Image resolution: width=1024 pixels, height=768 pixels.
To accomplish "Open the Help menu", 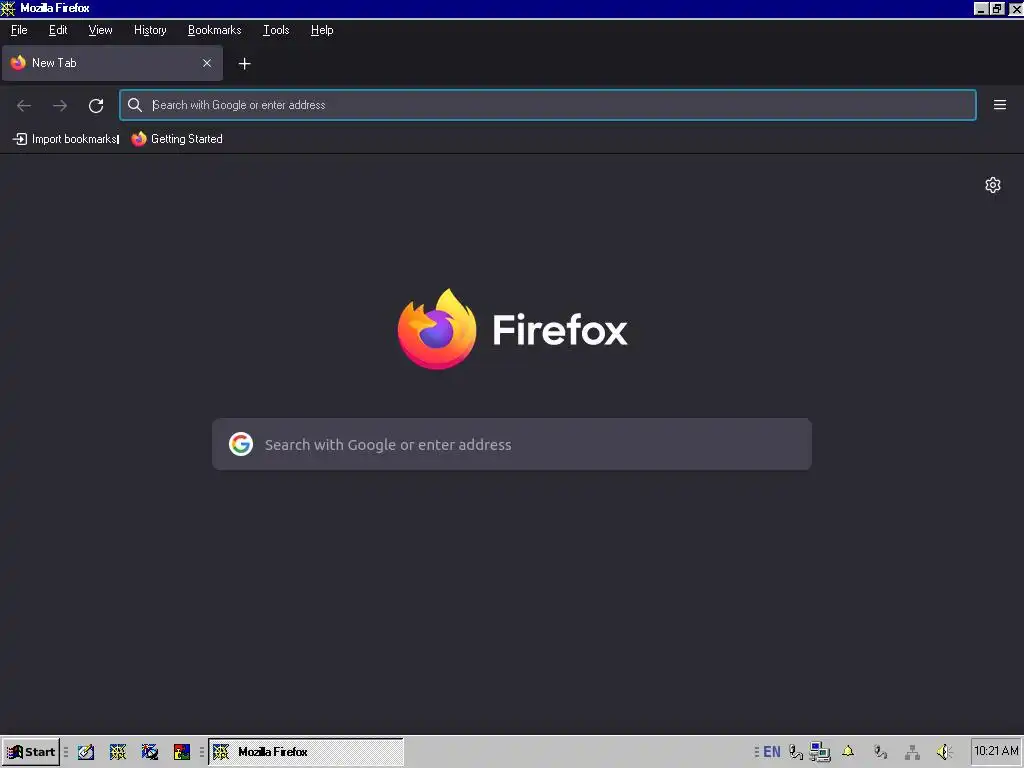I will click(x=322, y=30).
